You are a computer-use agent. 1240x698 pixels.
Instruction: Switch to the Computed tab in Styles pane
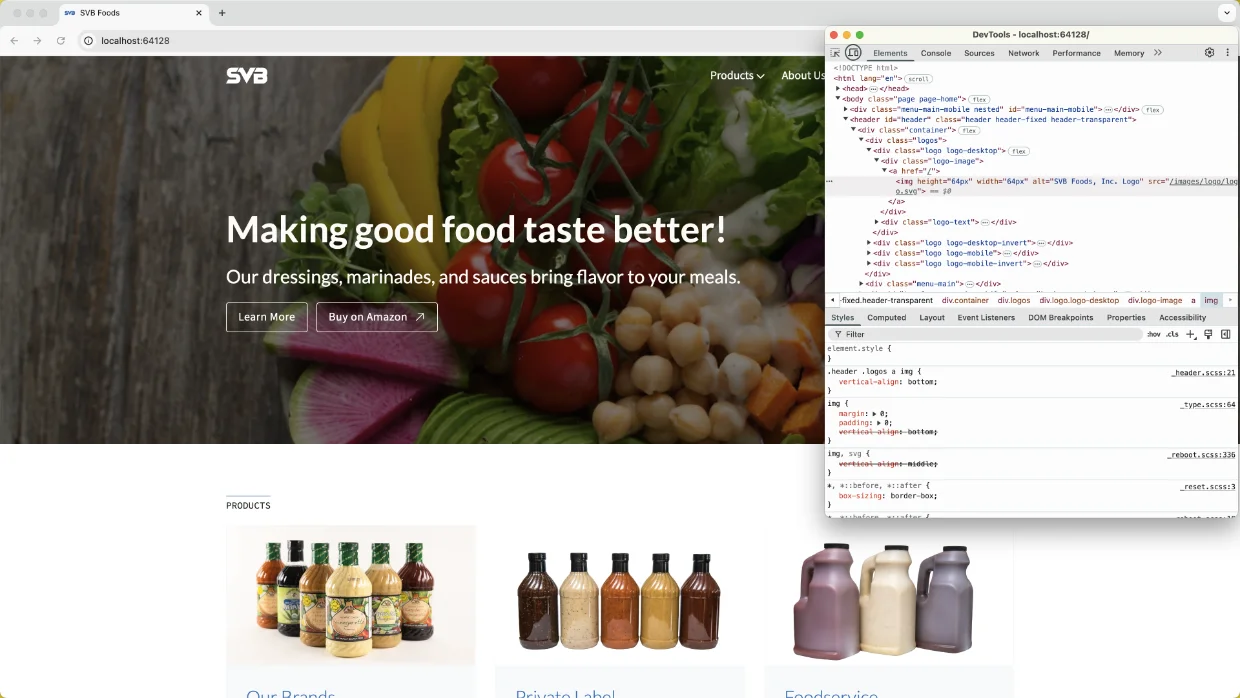[886, 317]
